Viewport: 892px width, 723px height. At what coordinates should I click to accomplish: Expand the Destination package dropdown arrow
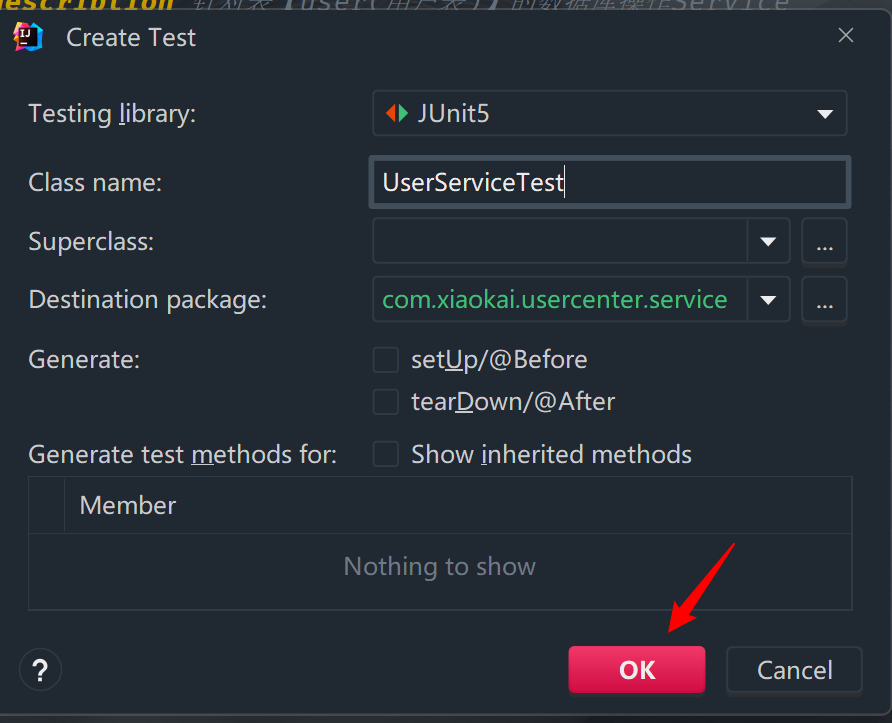click(x=768, y=299)
